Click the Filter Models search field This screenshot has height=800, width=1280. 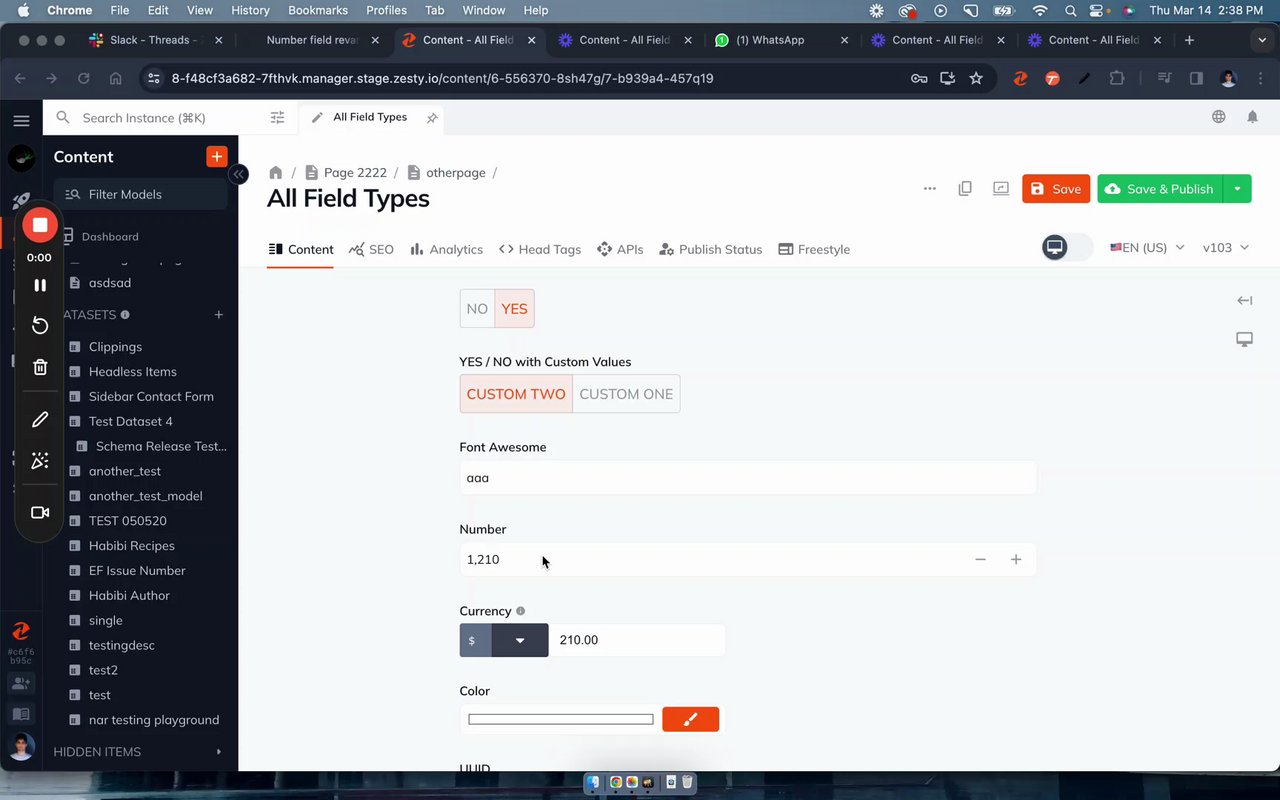(140, 194)
